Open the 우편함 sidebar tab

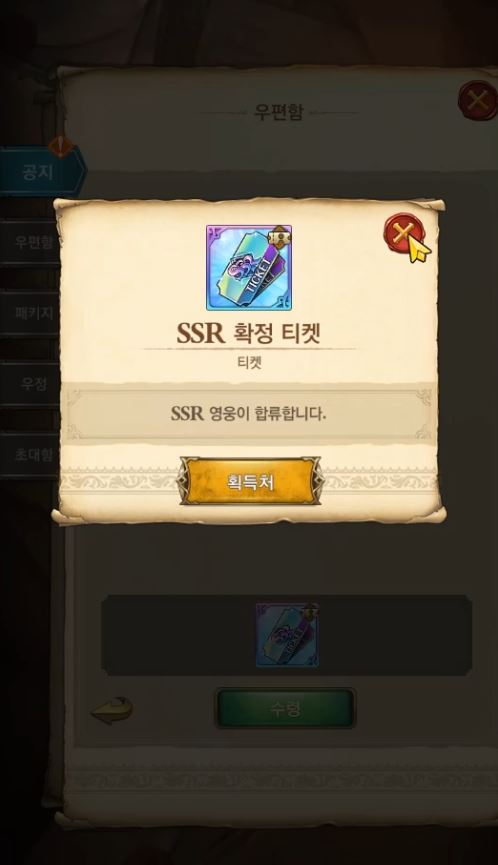[x=32, y=242]
